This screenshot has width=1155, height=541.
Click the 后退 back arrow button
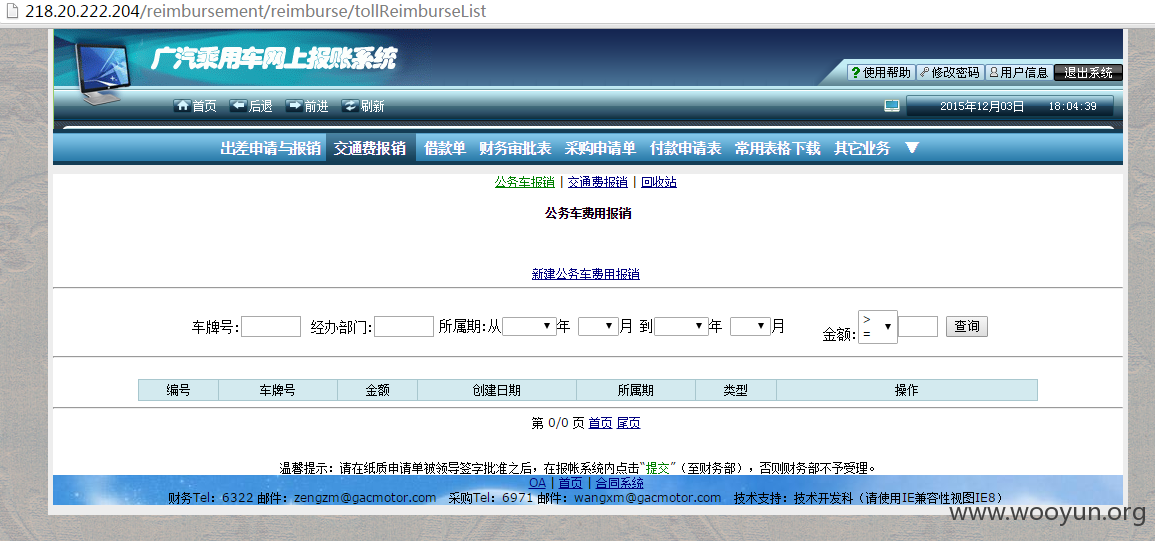(x=251, y=106)
